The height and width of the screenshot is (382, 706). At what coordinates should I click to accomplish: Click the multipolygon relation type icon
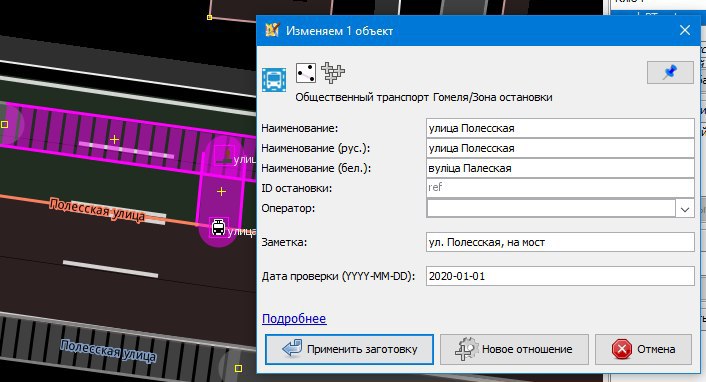click(x=333, y=73)
